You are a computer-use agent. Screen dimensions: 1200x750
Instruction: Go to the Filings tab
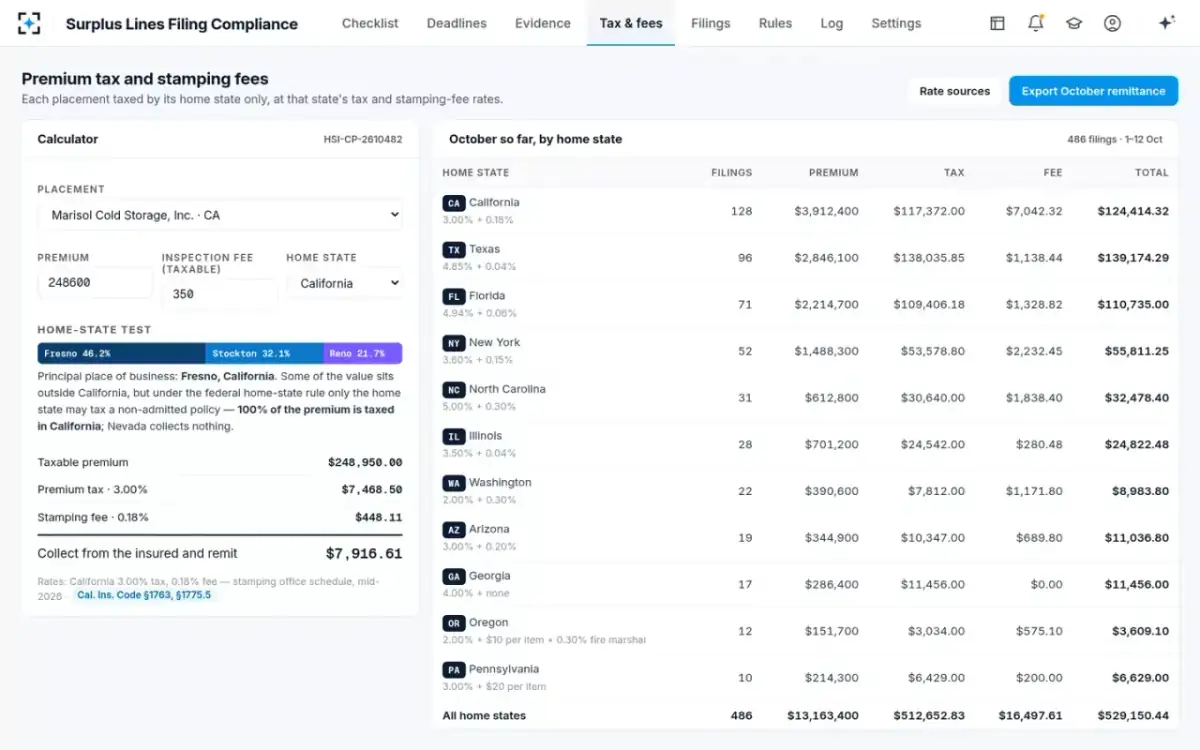coord(711,23)
